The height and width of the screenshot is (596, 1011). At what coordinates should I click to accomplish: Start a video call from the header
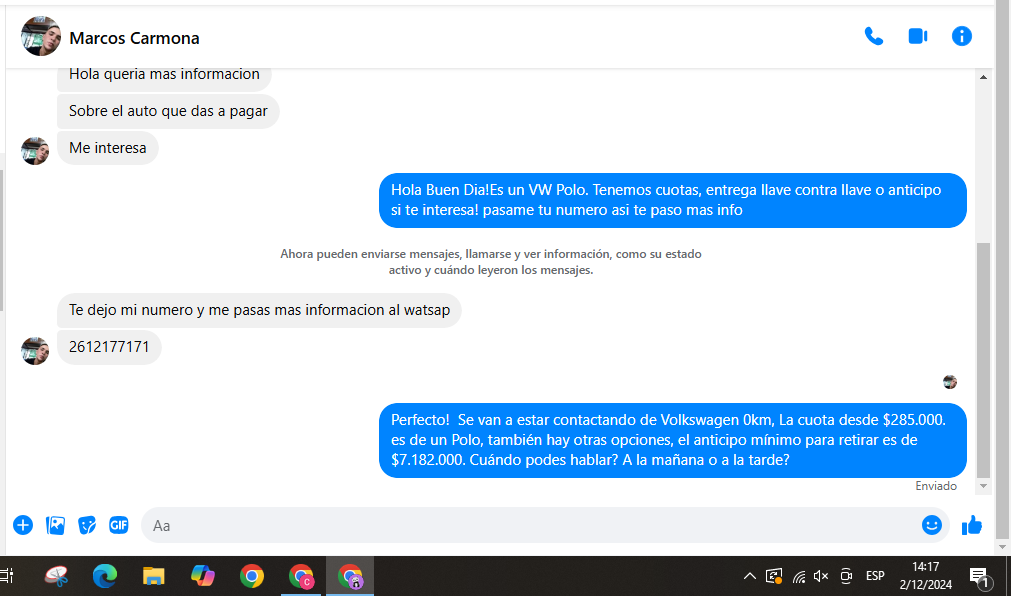click(918, 36)
